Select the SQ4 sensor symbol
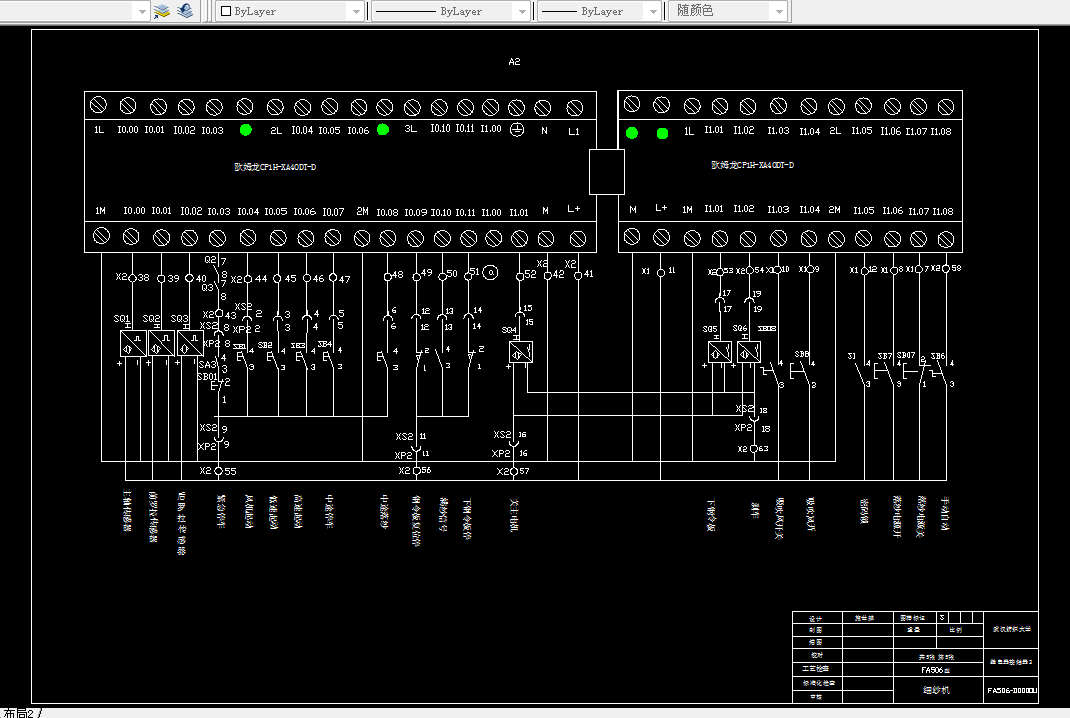The image size is (1070, 718). 521,352
